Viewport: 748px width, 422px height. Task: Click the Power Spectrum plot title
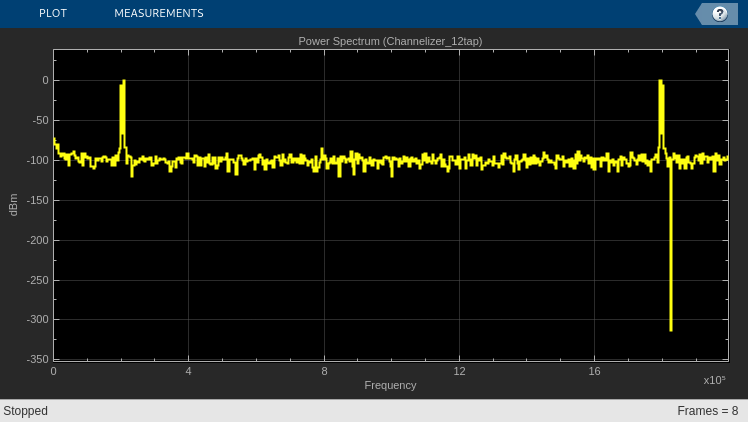pos(390,41)
